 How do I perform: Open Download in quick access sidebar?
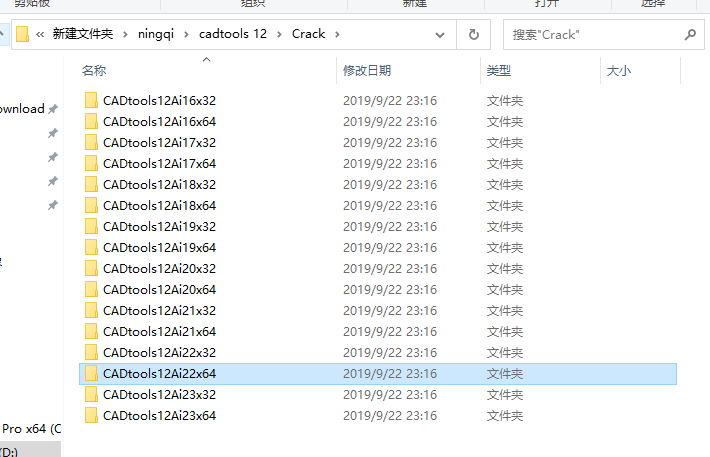(x=22, y=109)
